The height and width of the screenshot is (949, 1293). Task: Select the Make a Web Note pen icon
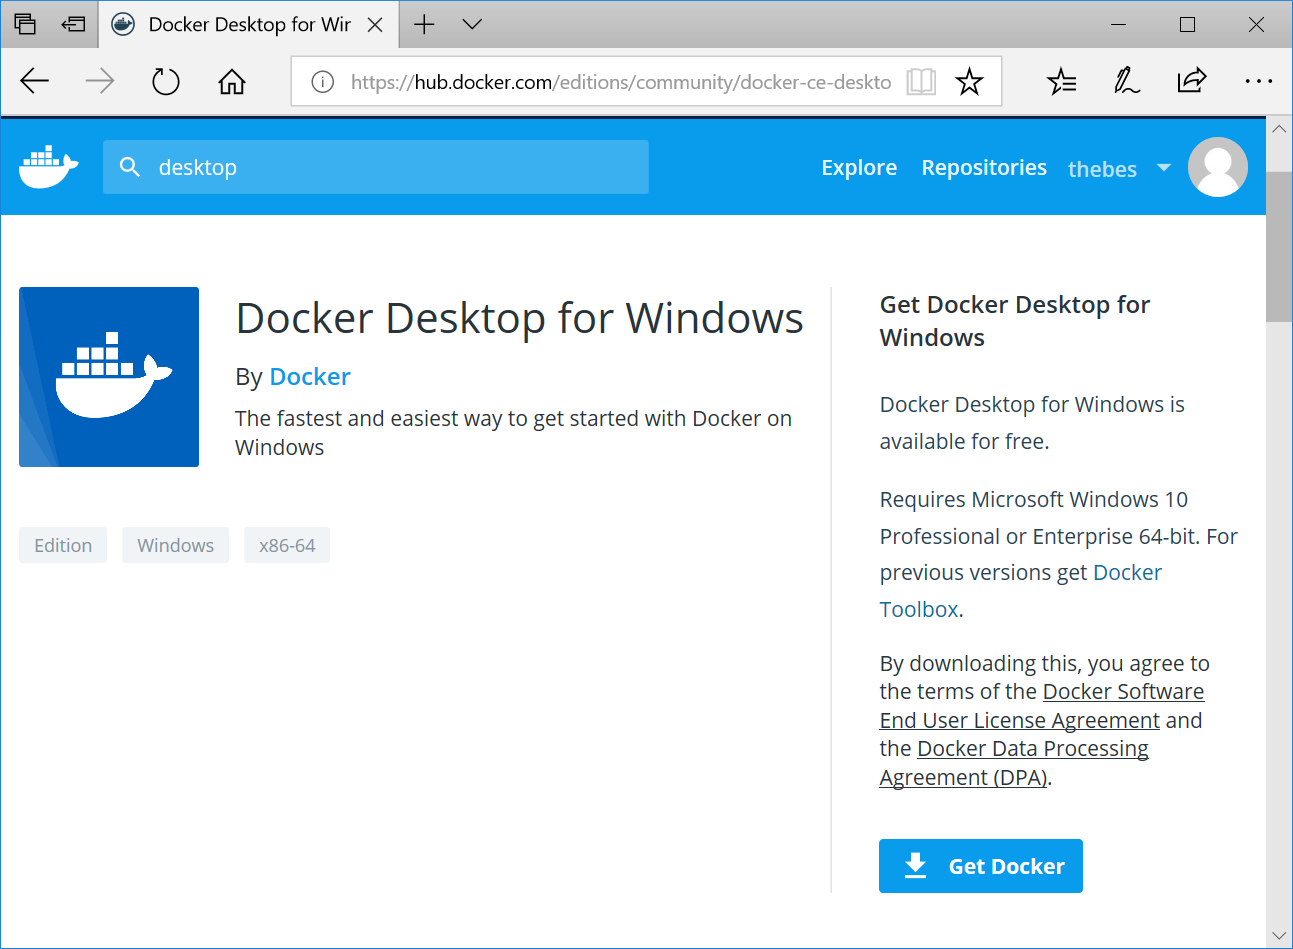coord(1126,81)
